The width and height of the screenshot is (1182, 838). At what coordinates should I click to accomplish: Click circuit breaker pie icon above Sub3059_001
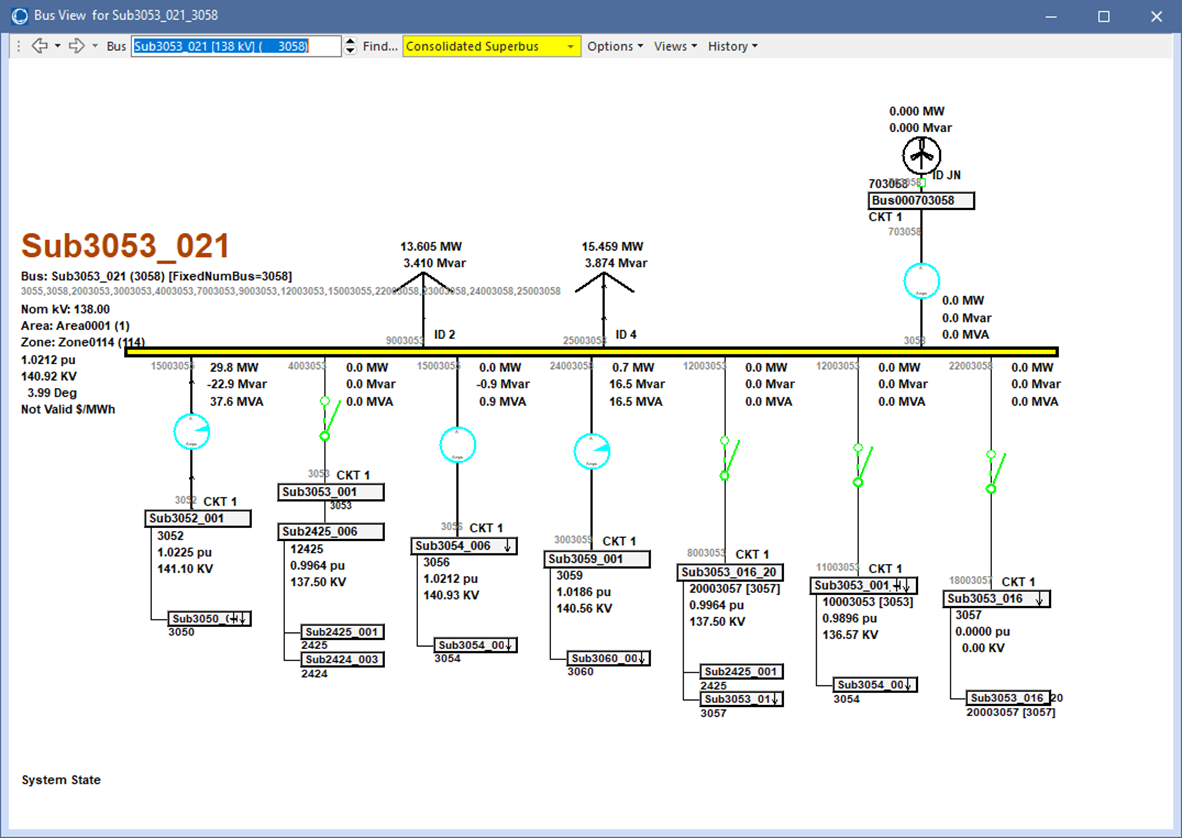tap(591, 451)
